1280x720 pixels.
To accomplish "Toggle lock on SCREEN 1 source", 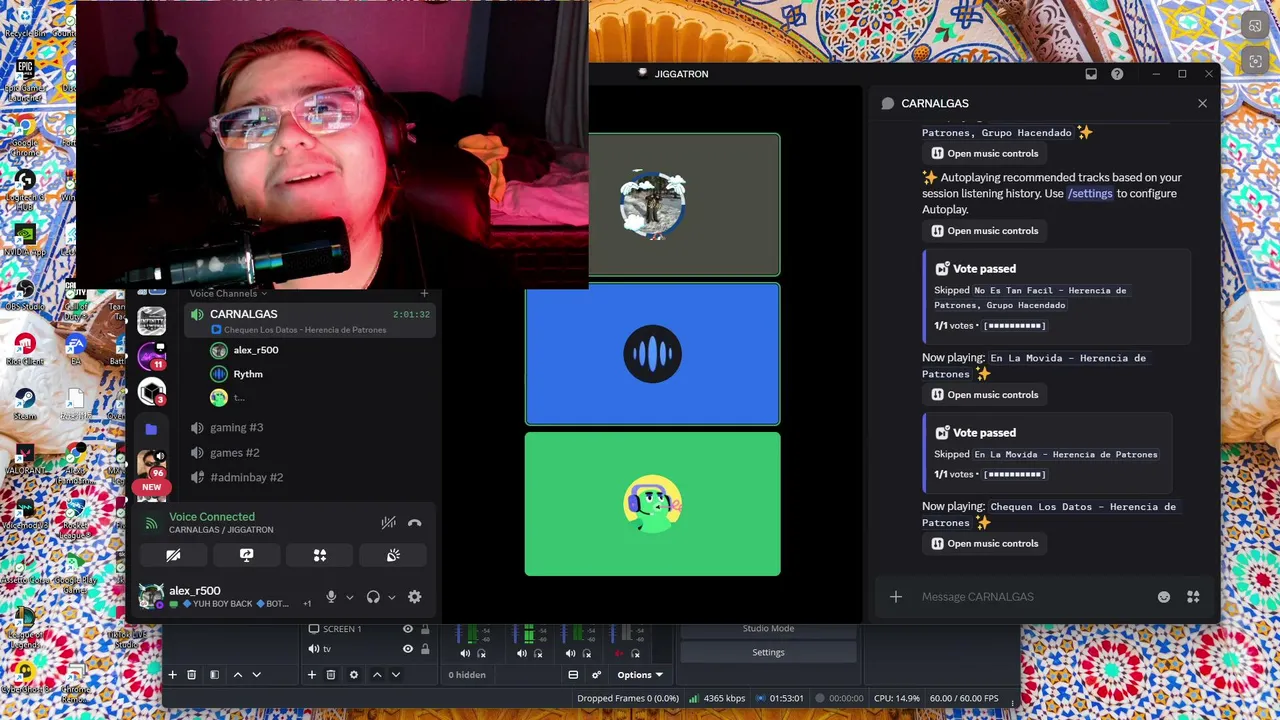I will pos(425,629).
